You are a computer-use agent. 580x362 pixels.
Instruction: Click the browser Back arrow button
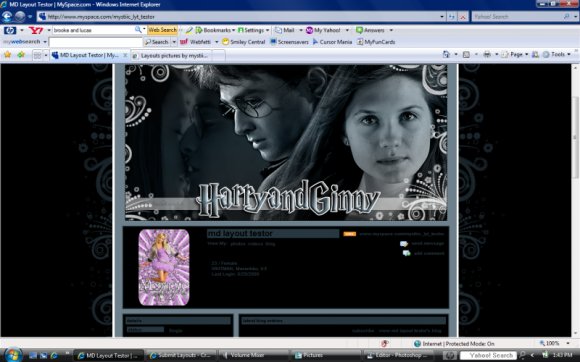[7, 17]
